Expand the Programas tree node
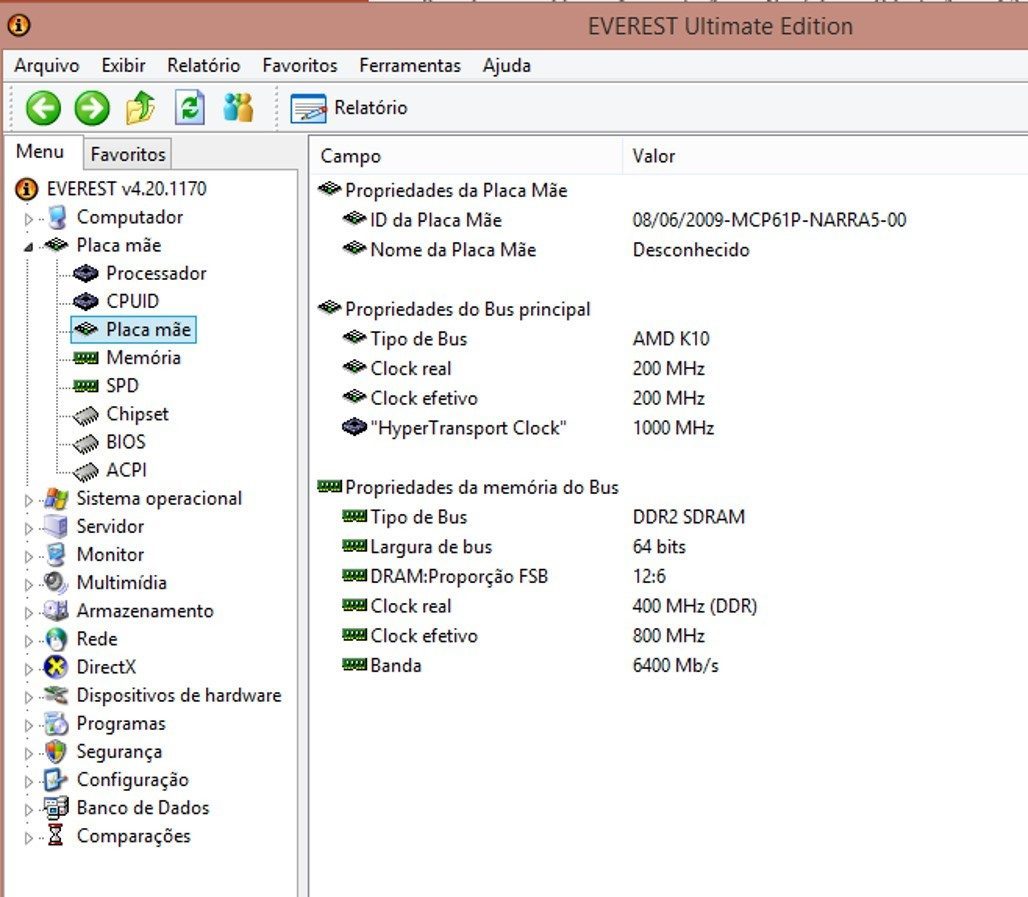Screen dimensions: 1028x897 point(28,726)
